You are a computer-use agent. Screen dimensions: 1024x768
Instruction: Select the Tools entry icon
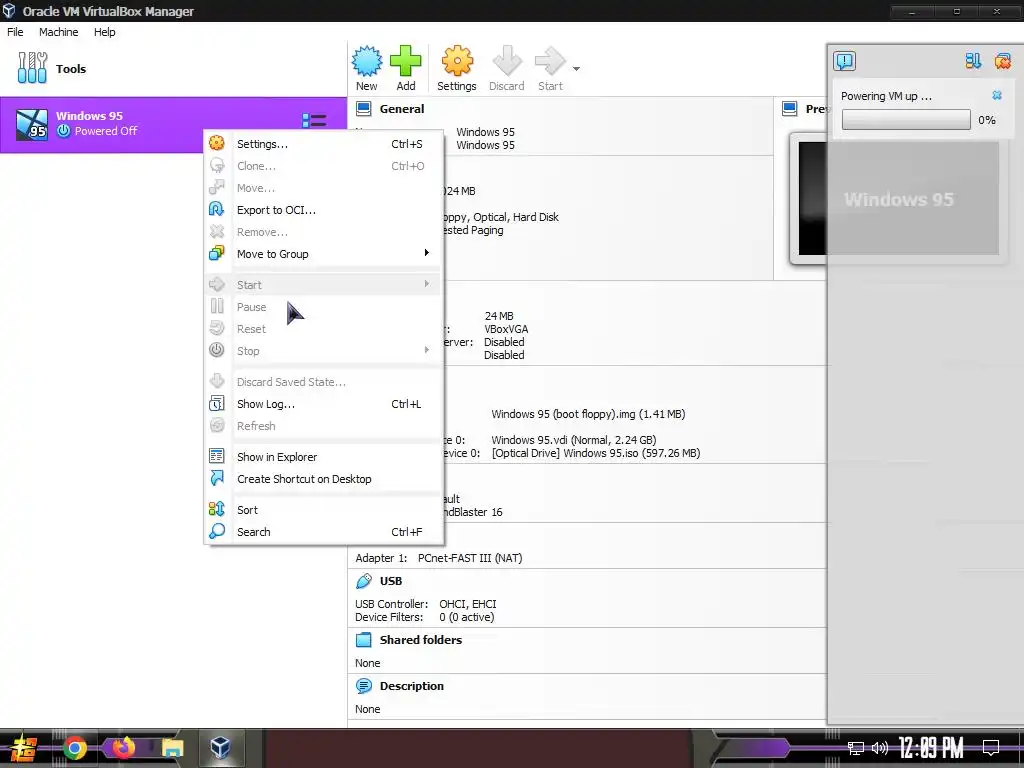click(32, 68)
